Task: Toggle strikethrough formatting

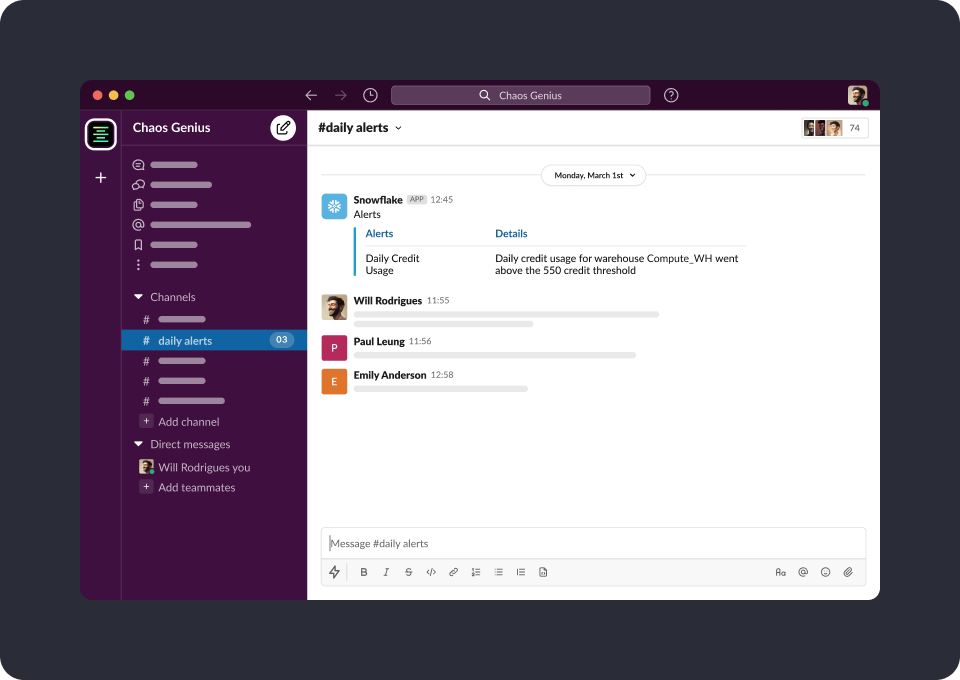Action: coord(408,571)
